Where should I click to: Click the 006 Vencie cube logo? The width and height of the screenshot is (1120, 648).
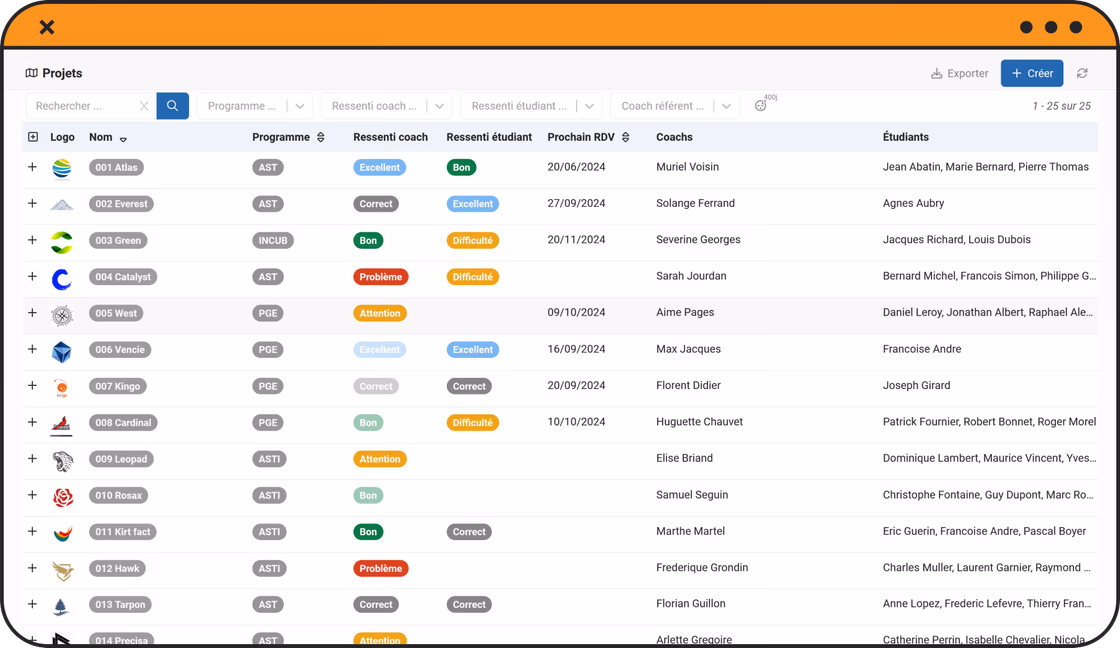click(62, 352)
